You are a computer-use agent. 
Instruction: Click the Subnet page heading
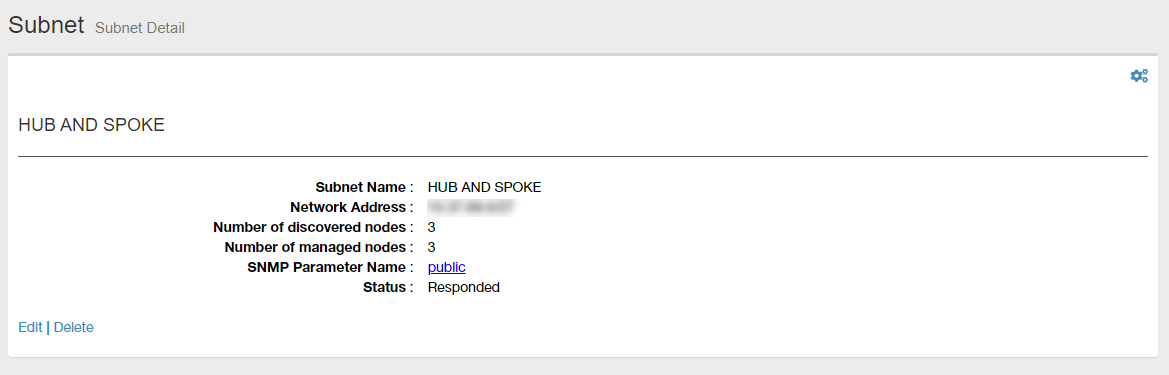point(46,25)
